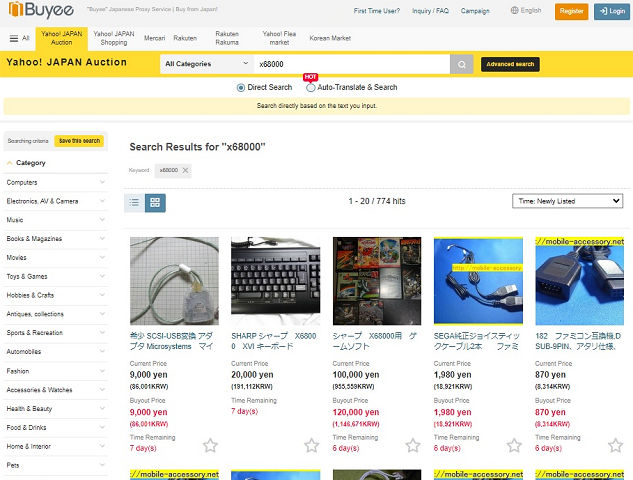Screen dimensions: 633x480
Task: Open the All Categories dropdown
Action: pos(207,64)
